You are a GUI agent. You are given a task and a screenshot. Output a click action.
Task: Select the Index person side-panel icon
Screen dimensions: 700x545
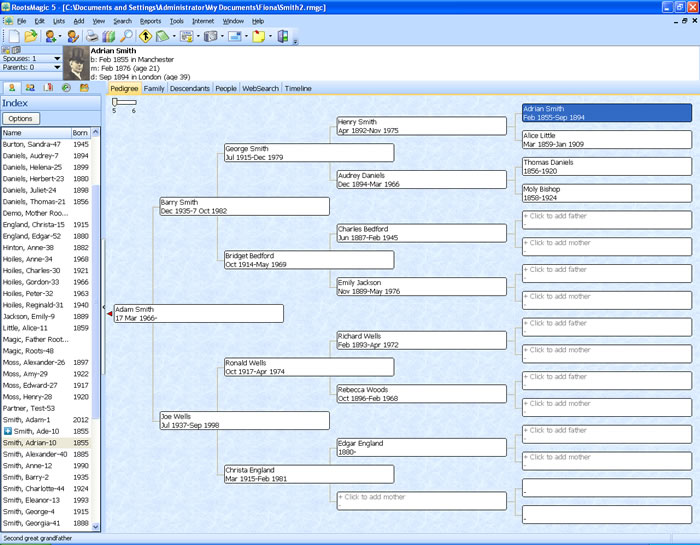tap(12, 88)
